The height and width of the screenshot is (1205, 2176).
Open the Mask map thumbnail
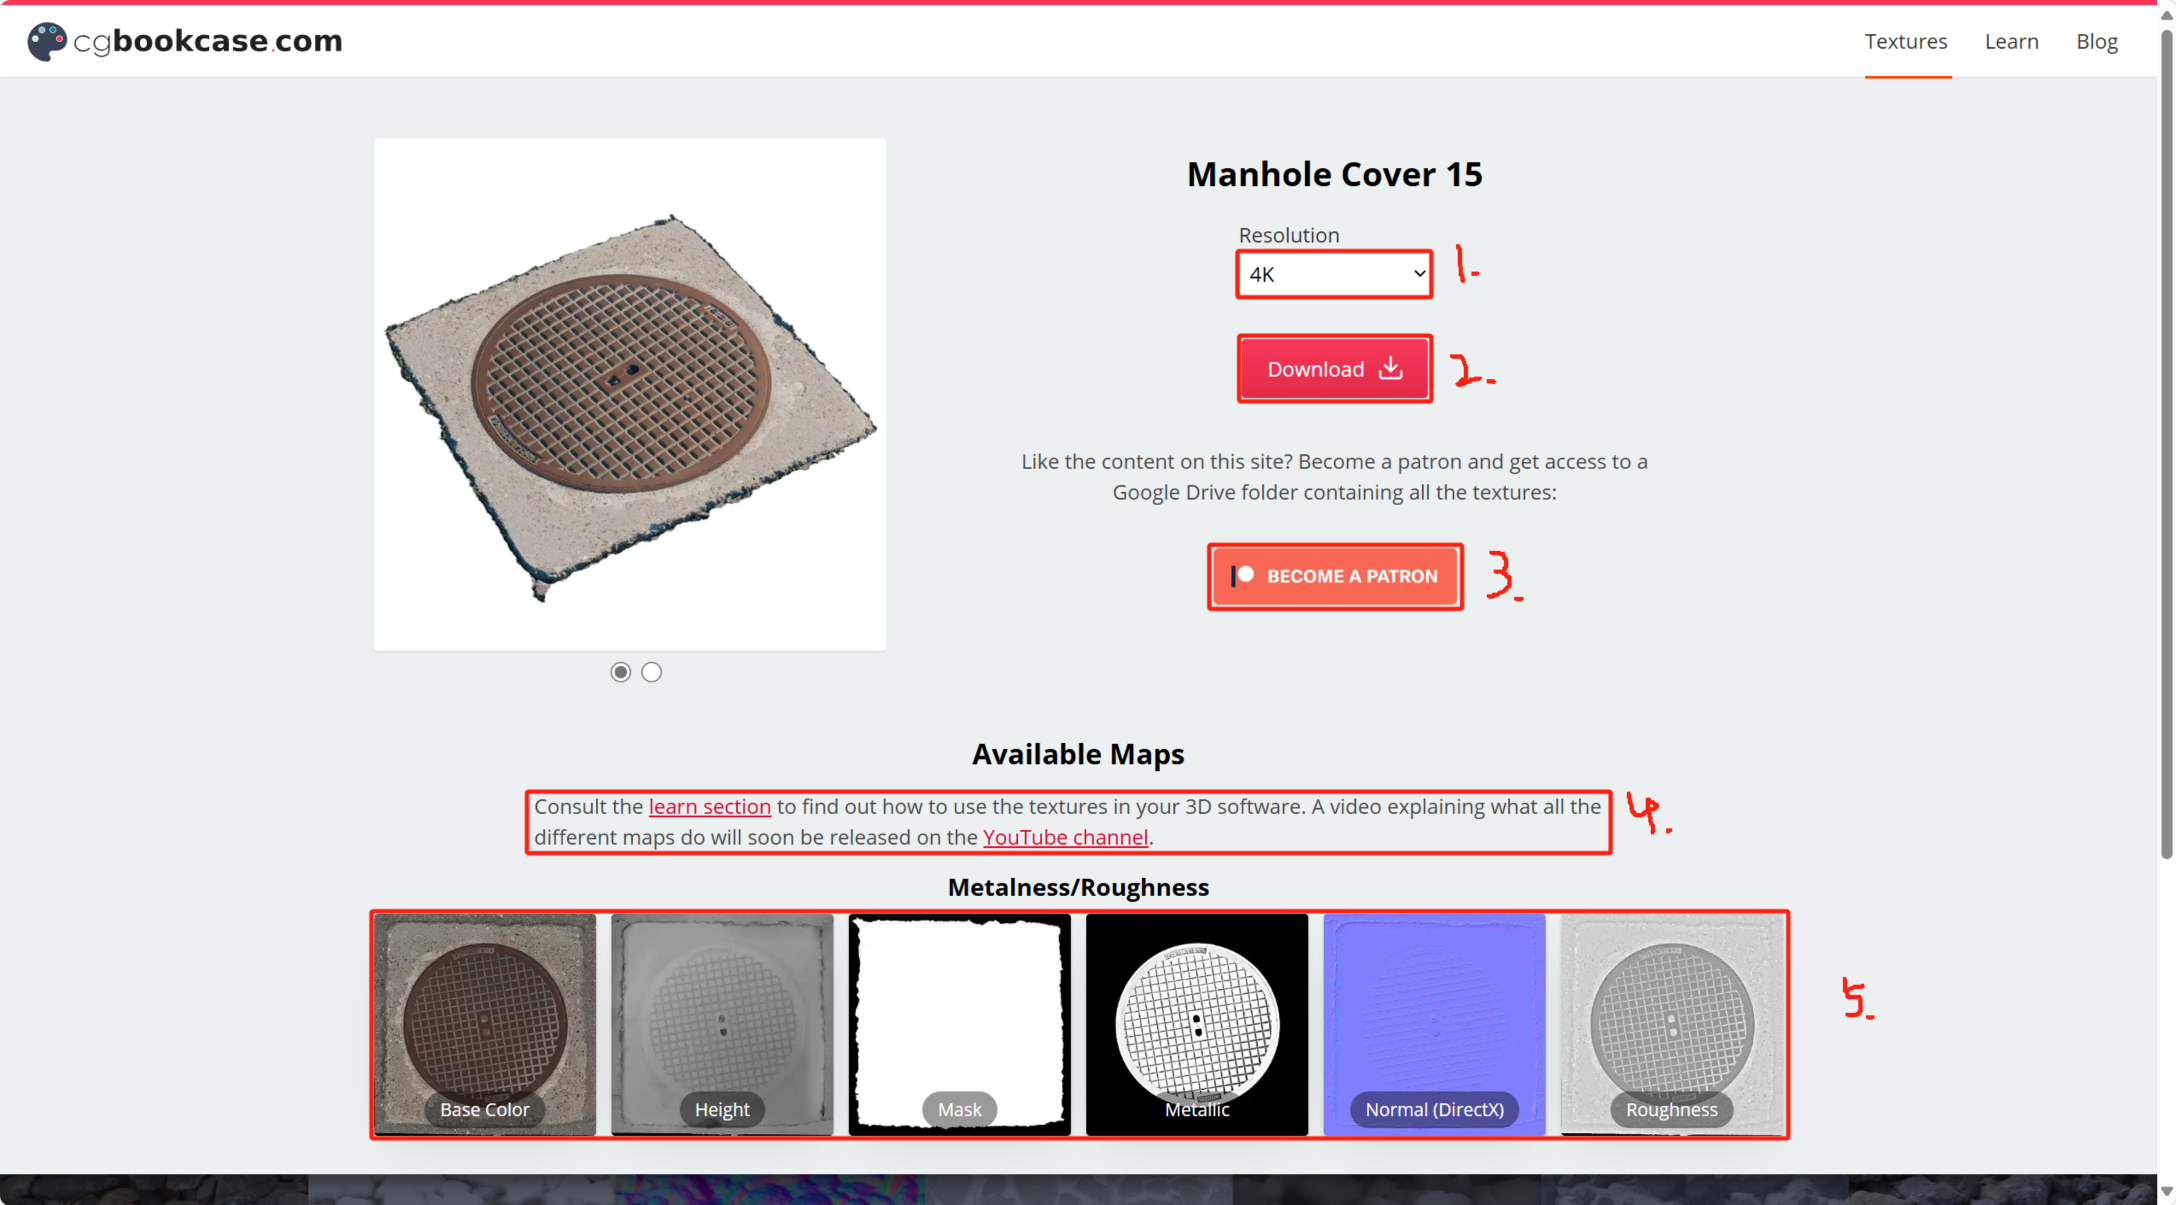tap(960, 1024)
